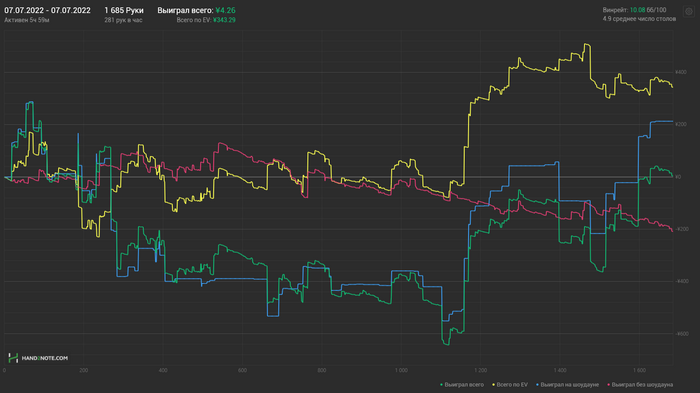
Task: Click the 'Всего по EV: ¥343.29' value
Action: click(x=206, y=20)
